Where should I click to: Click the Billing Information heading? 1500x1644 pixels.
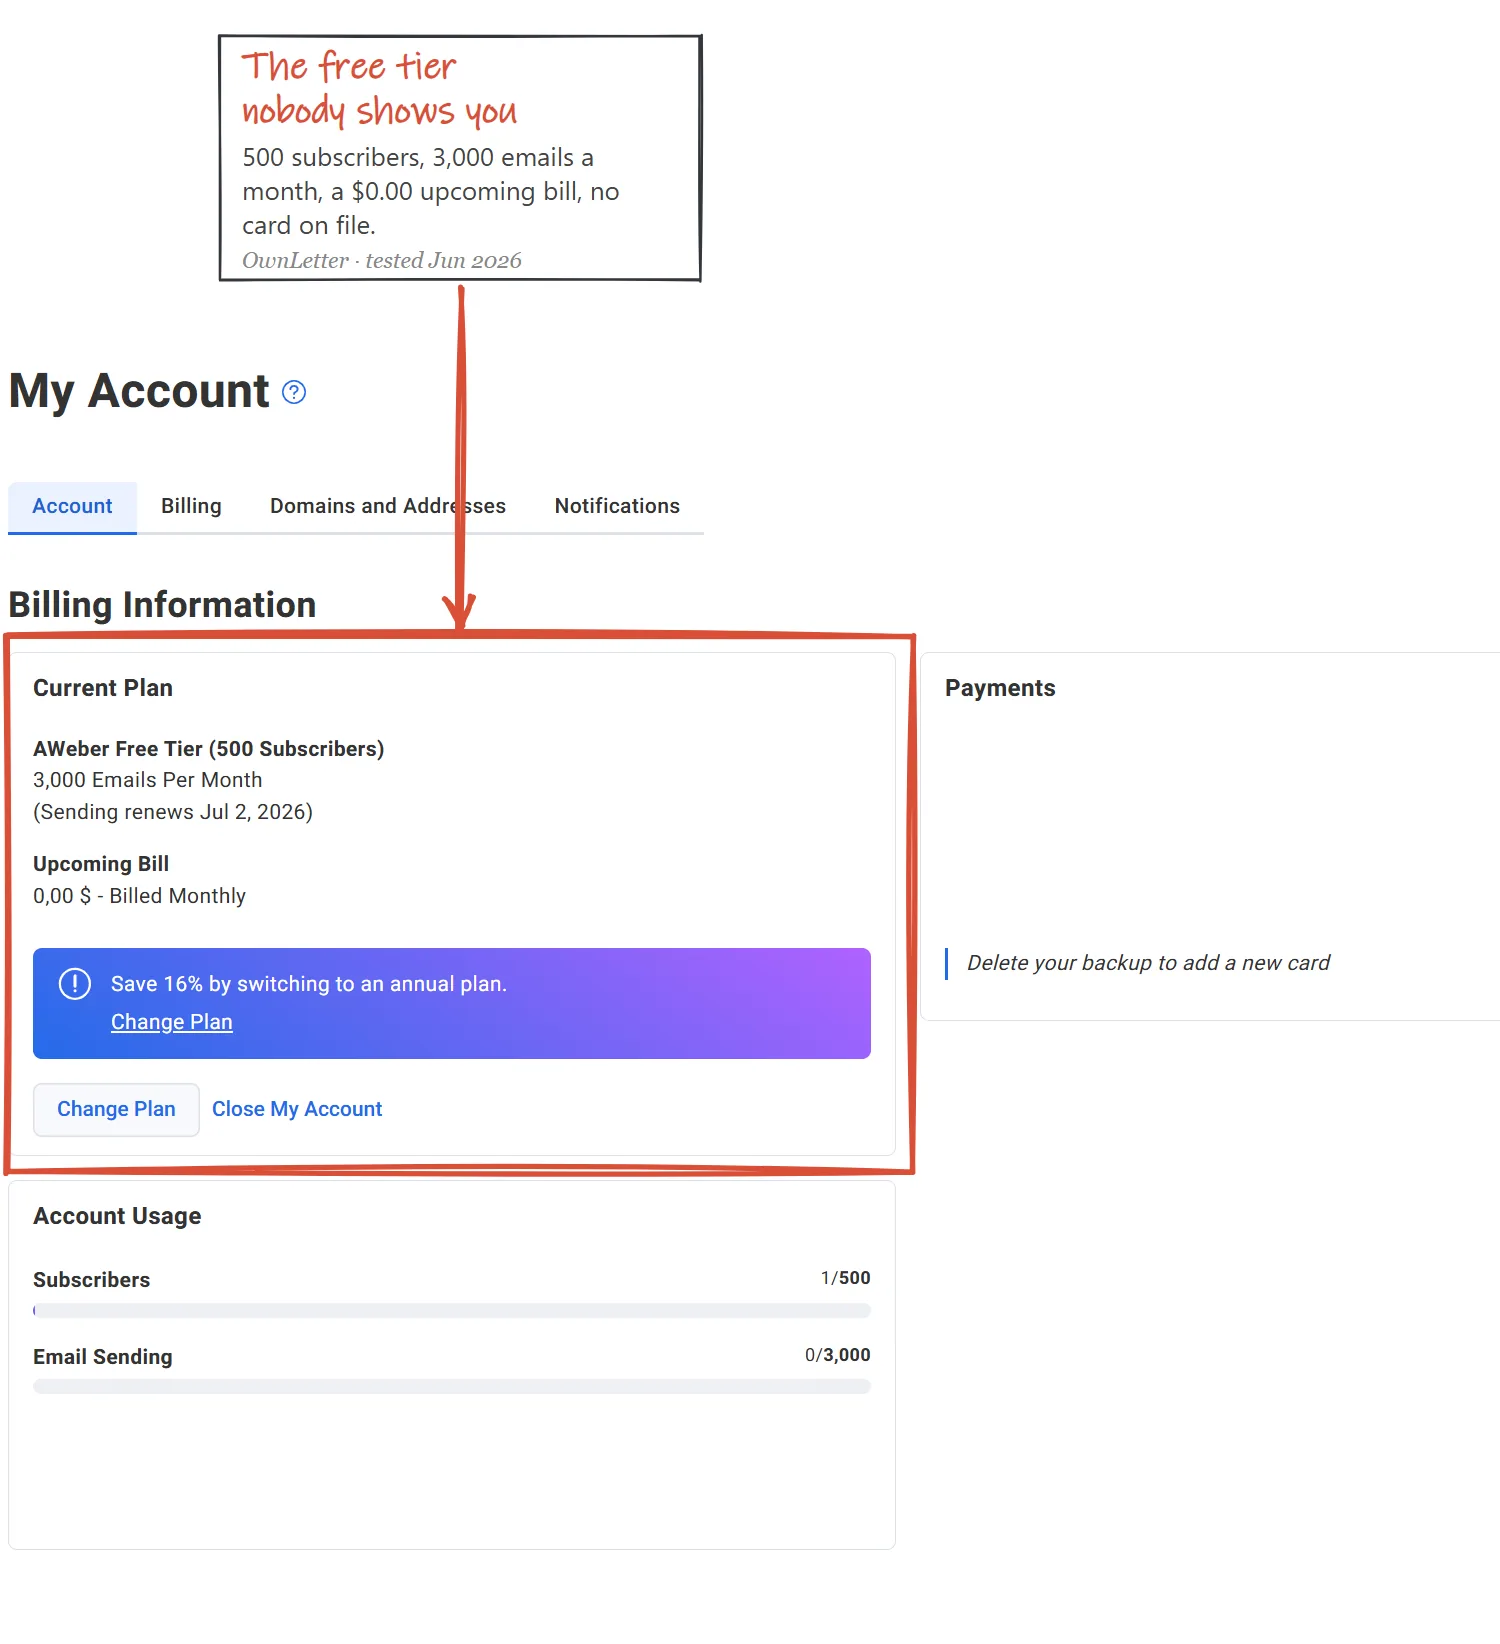(x=162, y=605)
